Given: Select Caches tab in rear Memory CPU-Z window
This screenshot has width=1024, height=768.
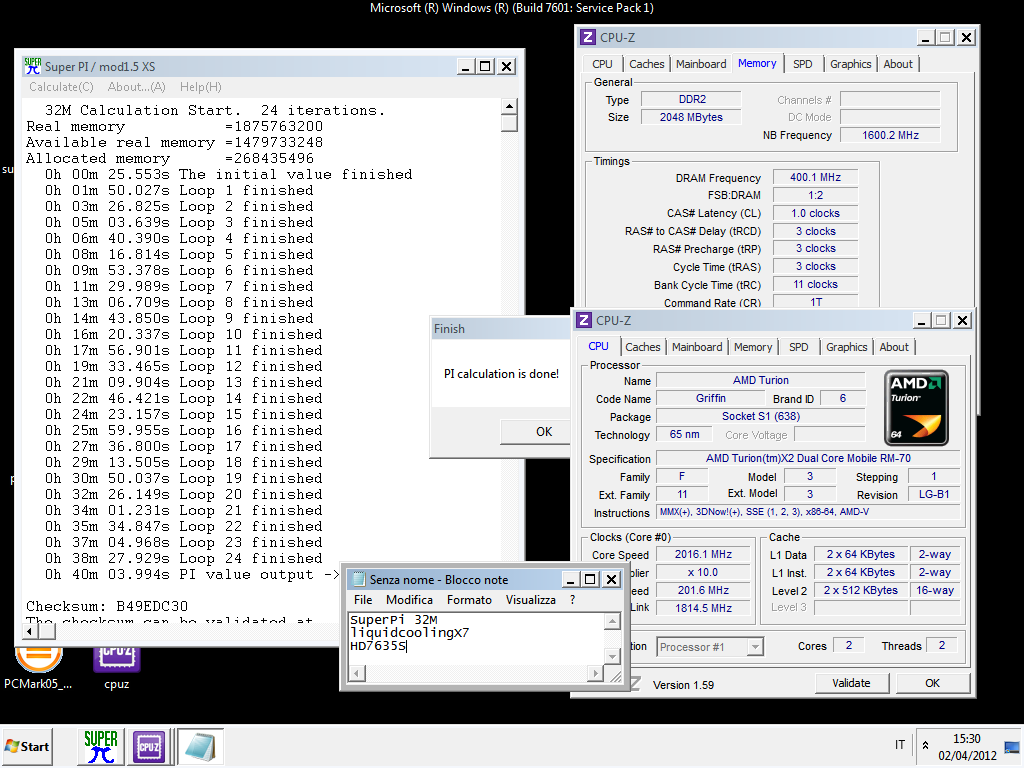Looking at the screenshot, I should tap(647, 64).
